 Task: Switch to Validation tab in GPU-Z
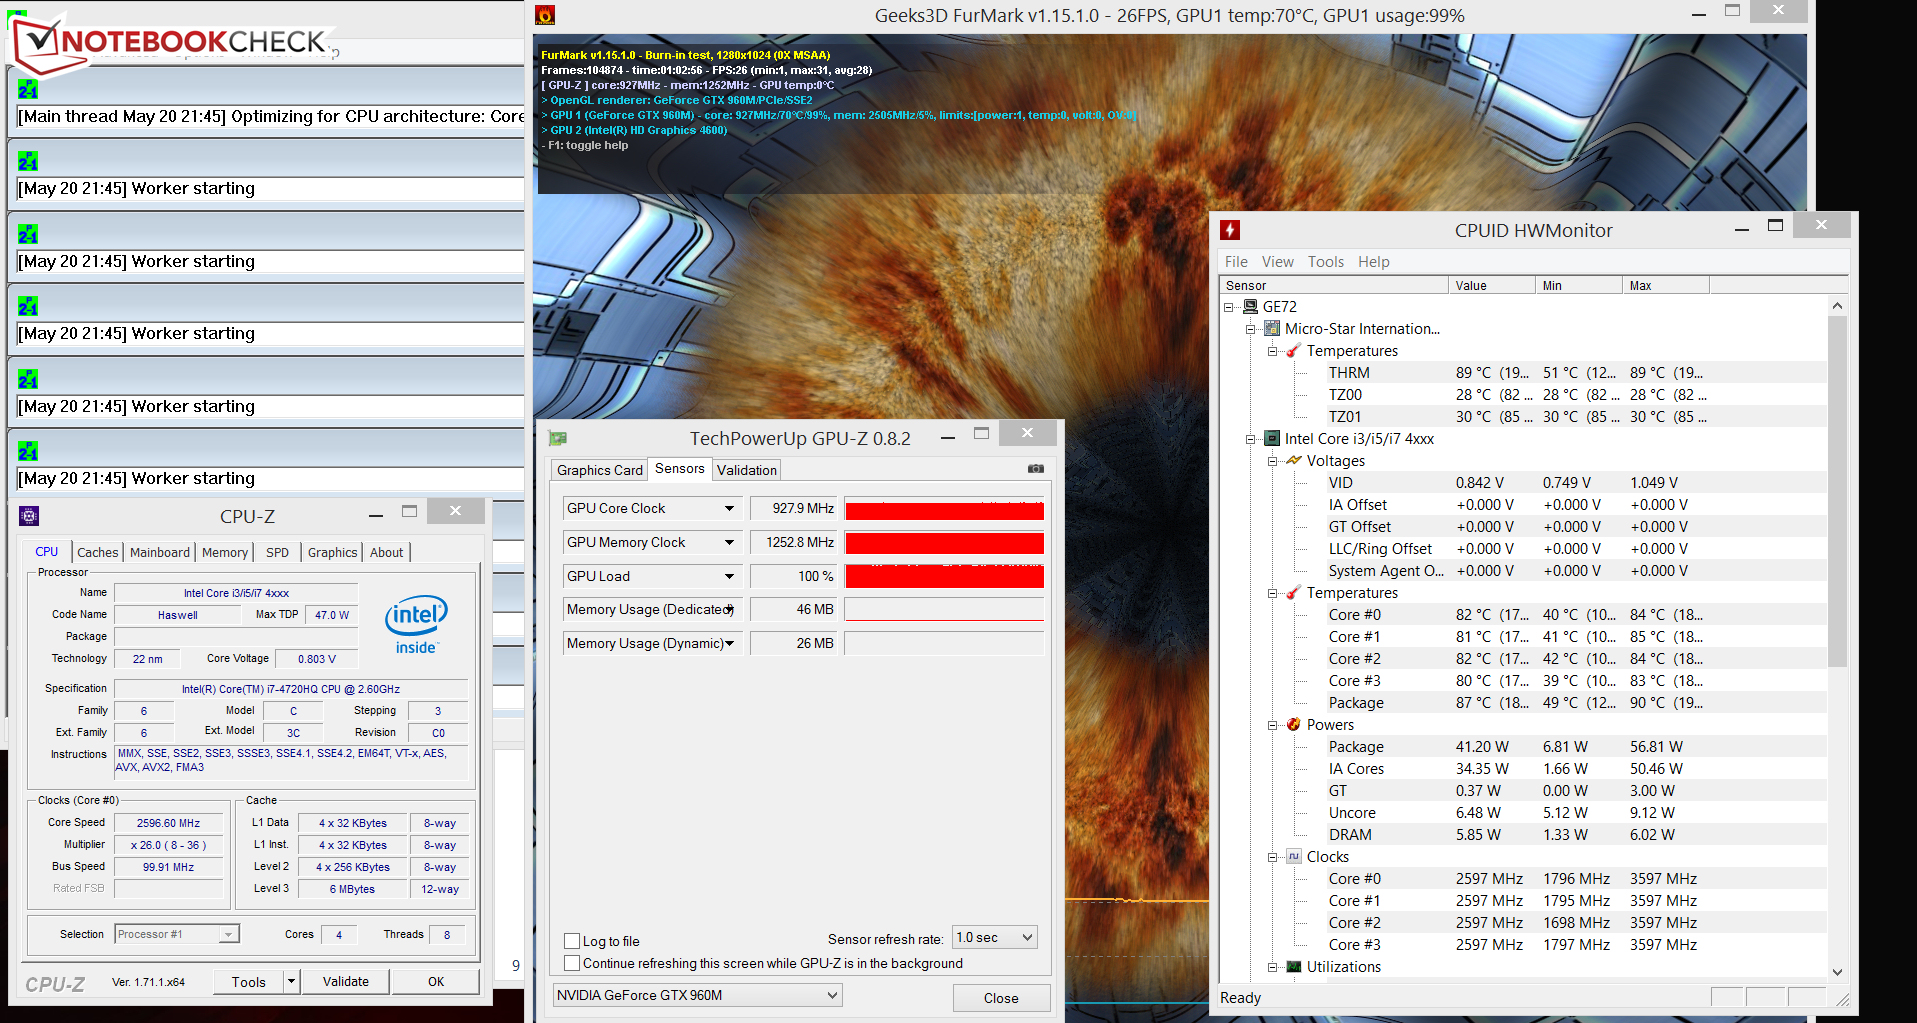point(747,470)
